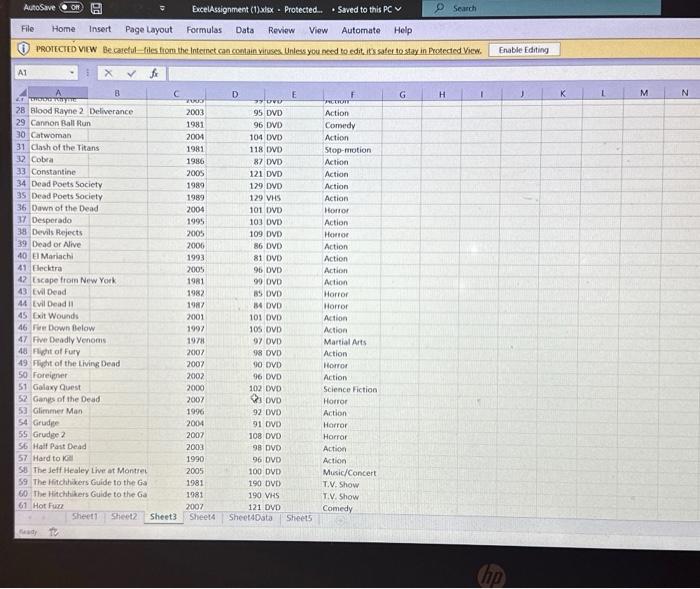Open the Insert ribbon tab
The height and width of the screenshot is (589, 700).
tap(100, 29)
